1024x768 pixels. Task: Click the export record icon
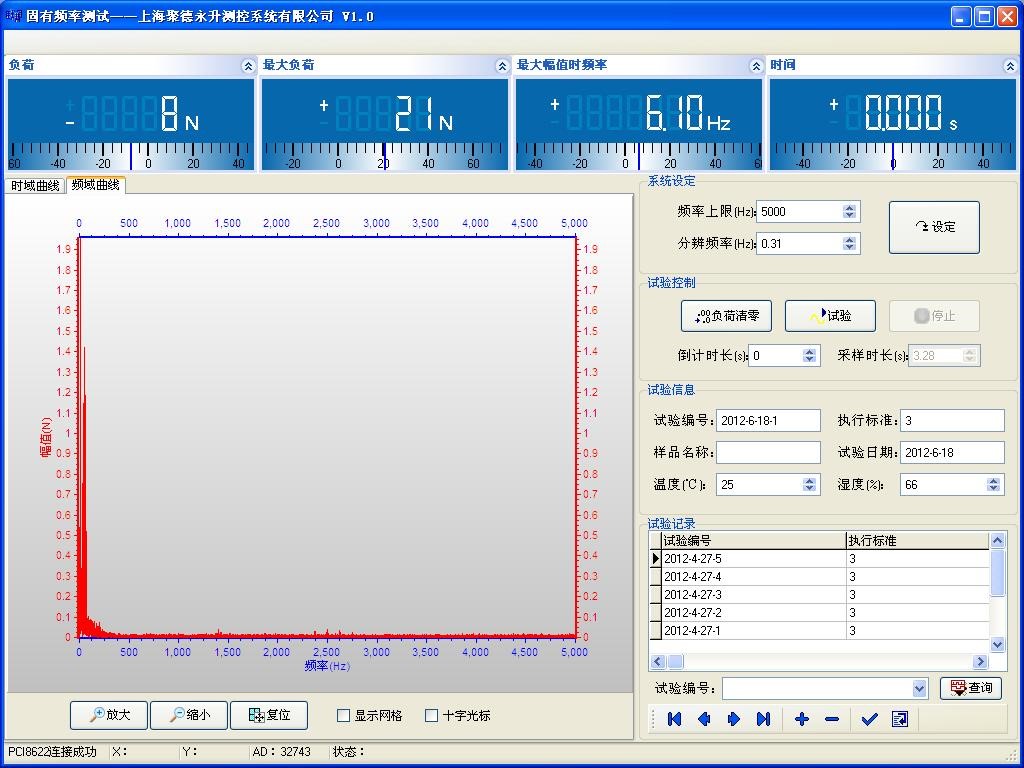coord(899,719)
